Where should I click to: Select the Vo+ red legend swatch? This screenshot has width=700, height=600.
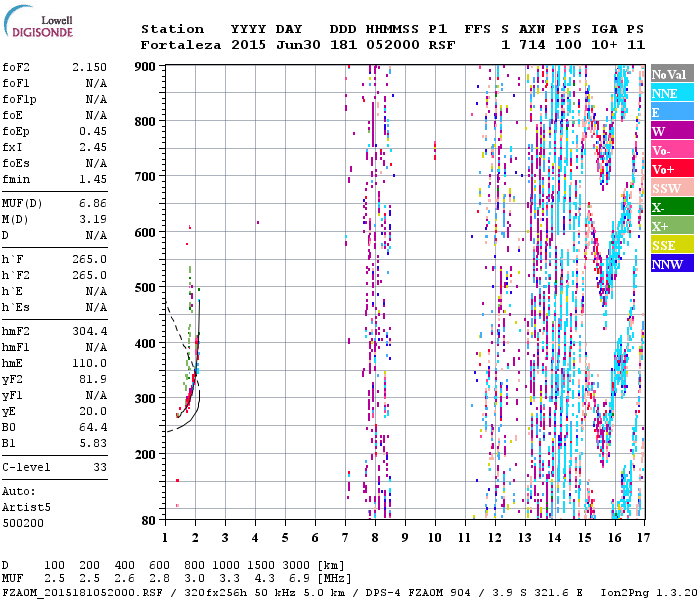669,169
